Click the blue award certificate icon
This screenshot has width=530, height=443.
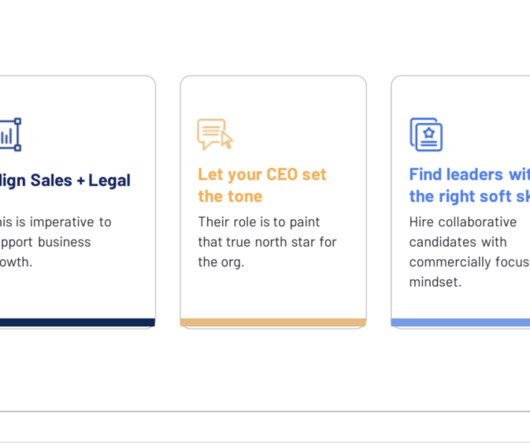[x=426, y=134]
